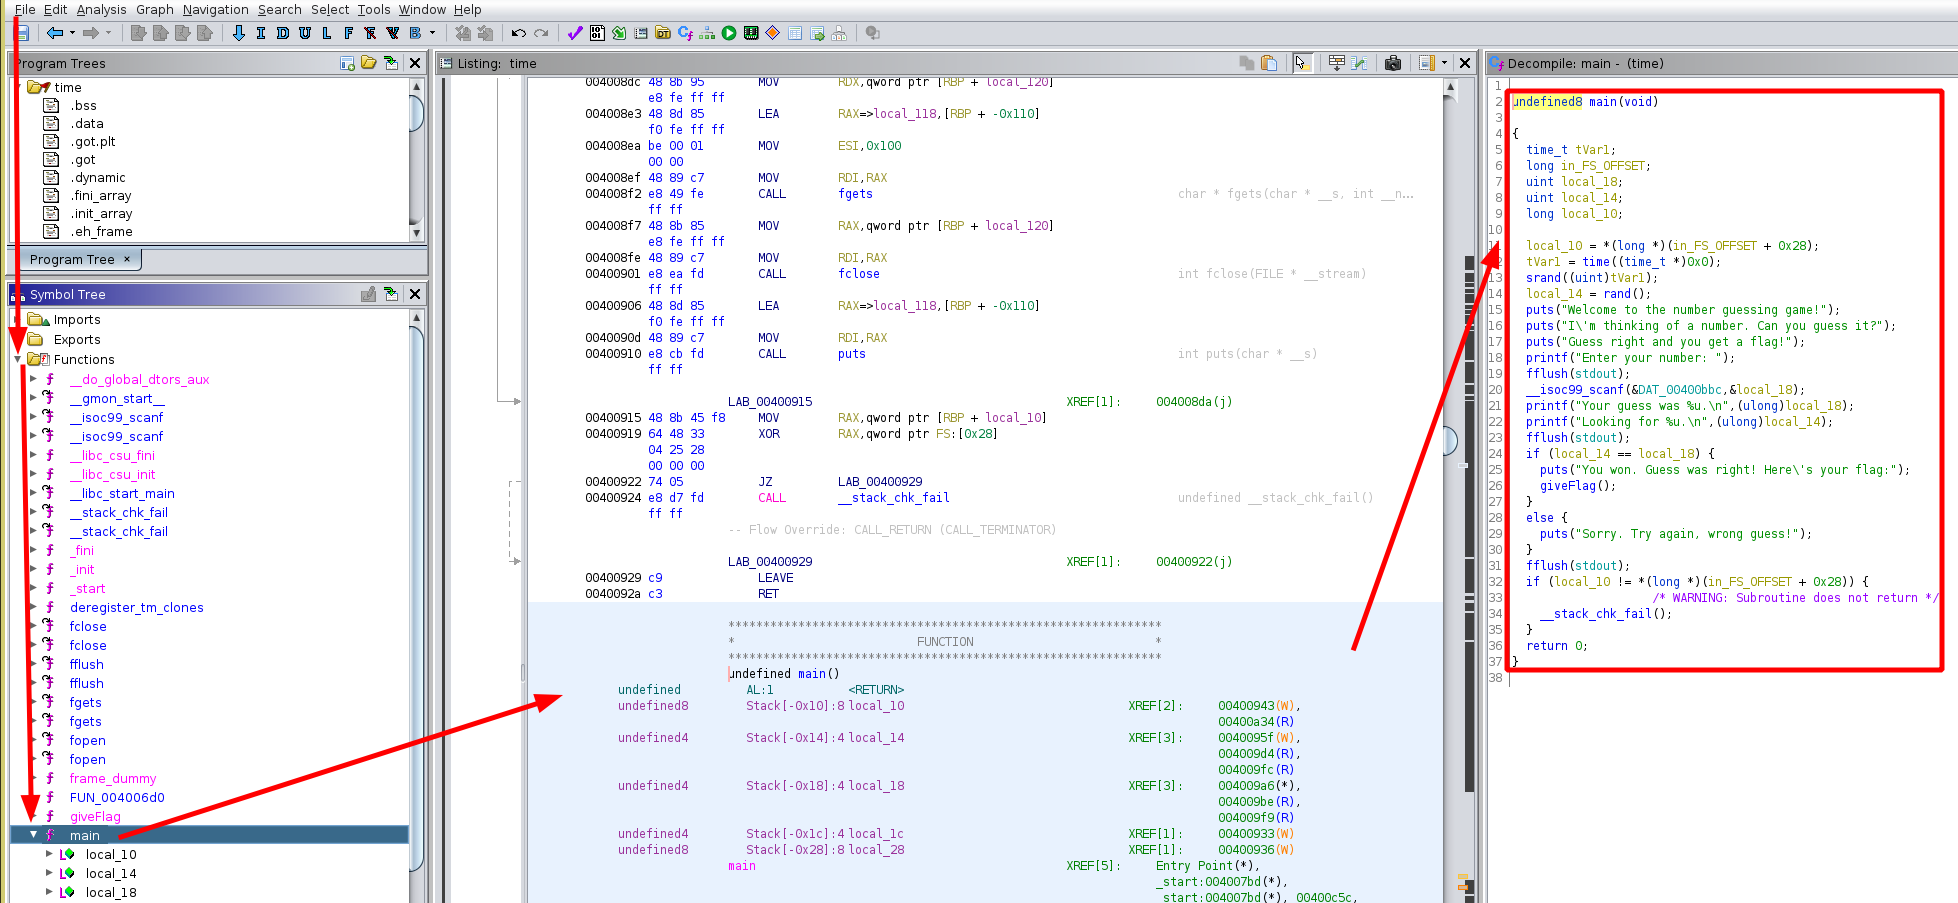Open the back-navigation history dropdown arrow
The width and height of the screenshot is (1958, 903).
point(72,33)
